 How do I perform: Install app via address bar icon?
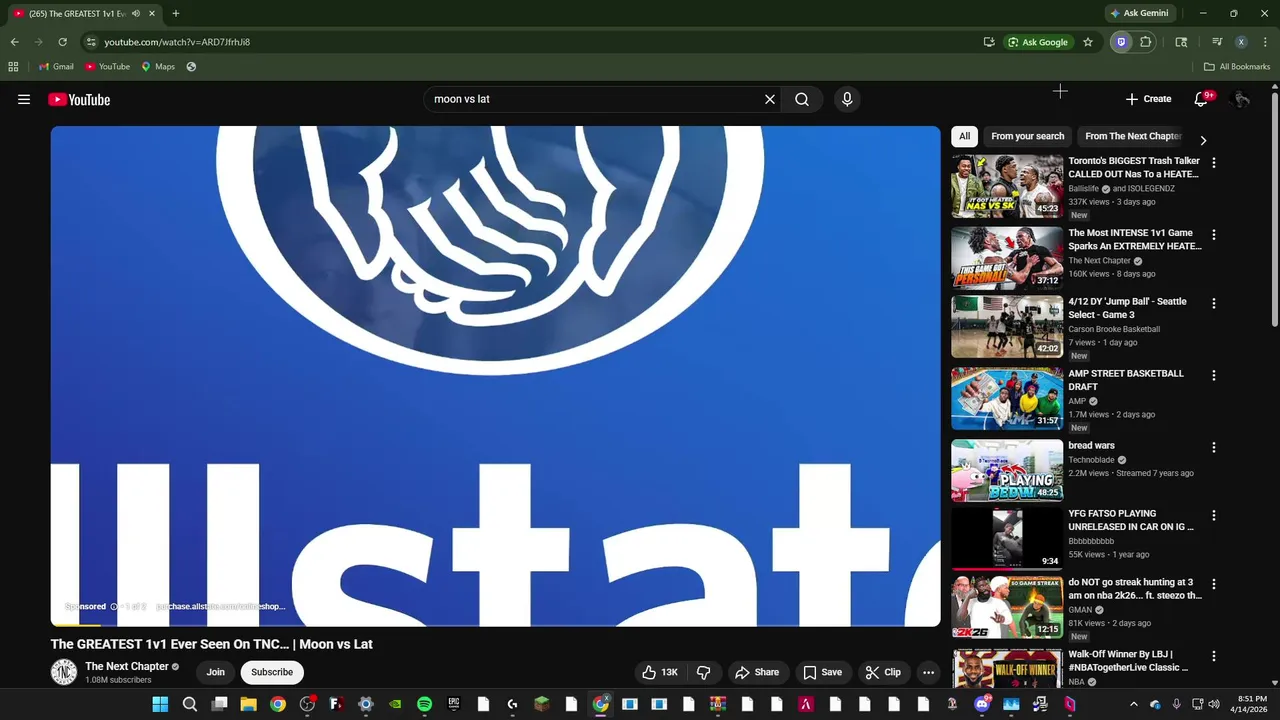point(989,42)
